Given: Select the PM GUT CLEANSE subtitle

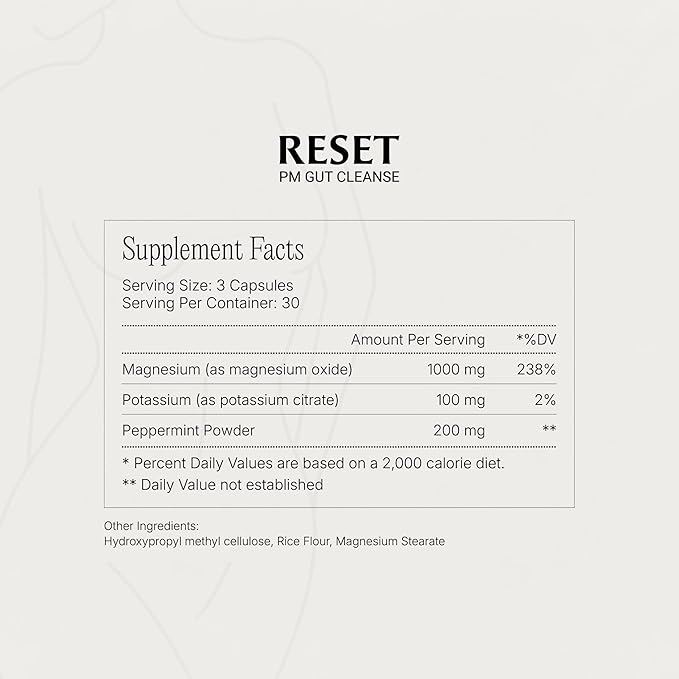Looking at the screenshot, I should (x=339, y=178).
